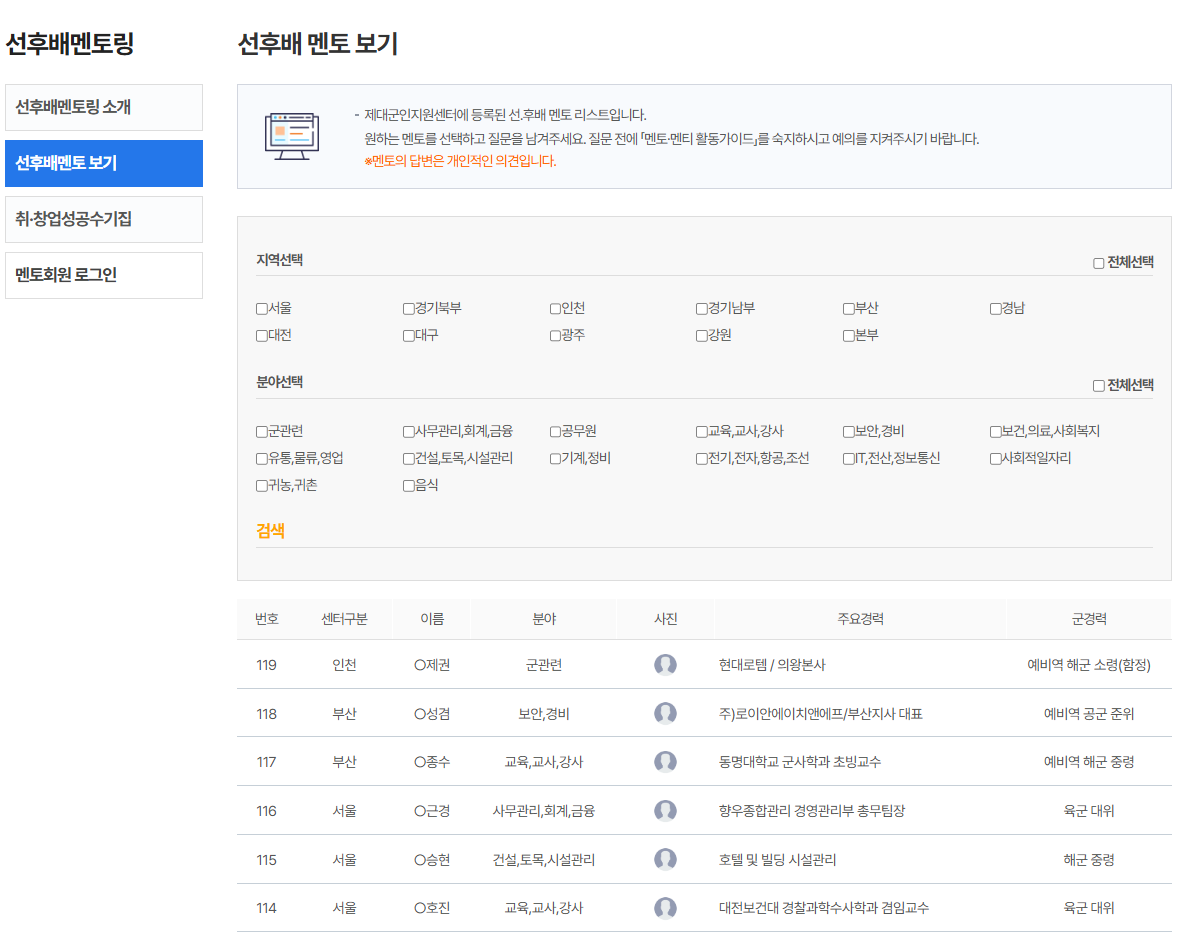Screen dimensions: 1188x932
Task: Click the 분야 column header
Action: [x=544, y=619]
